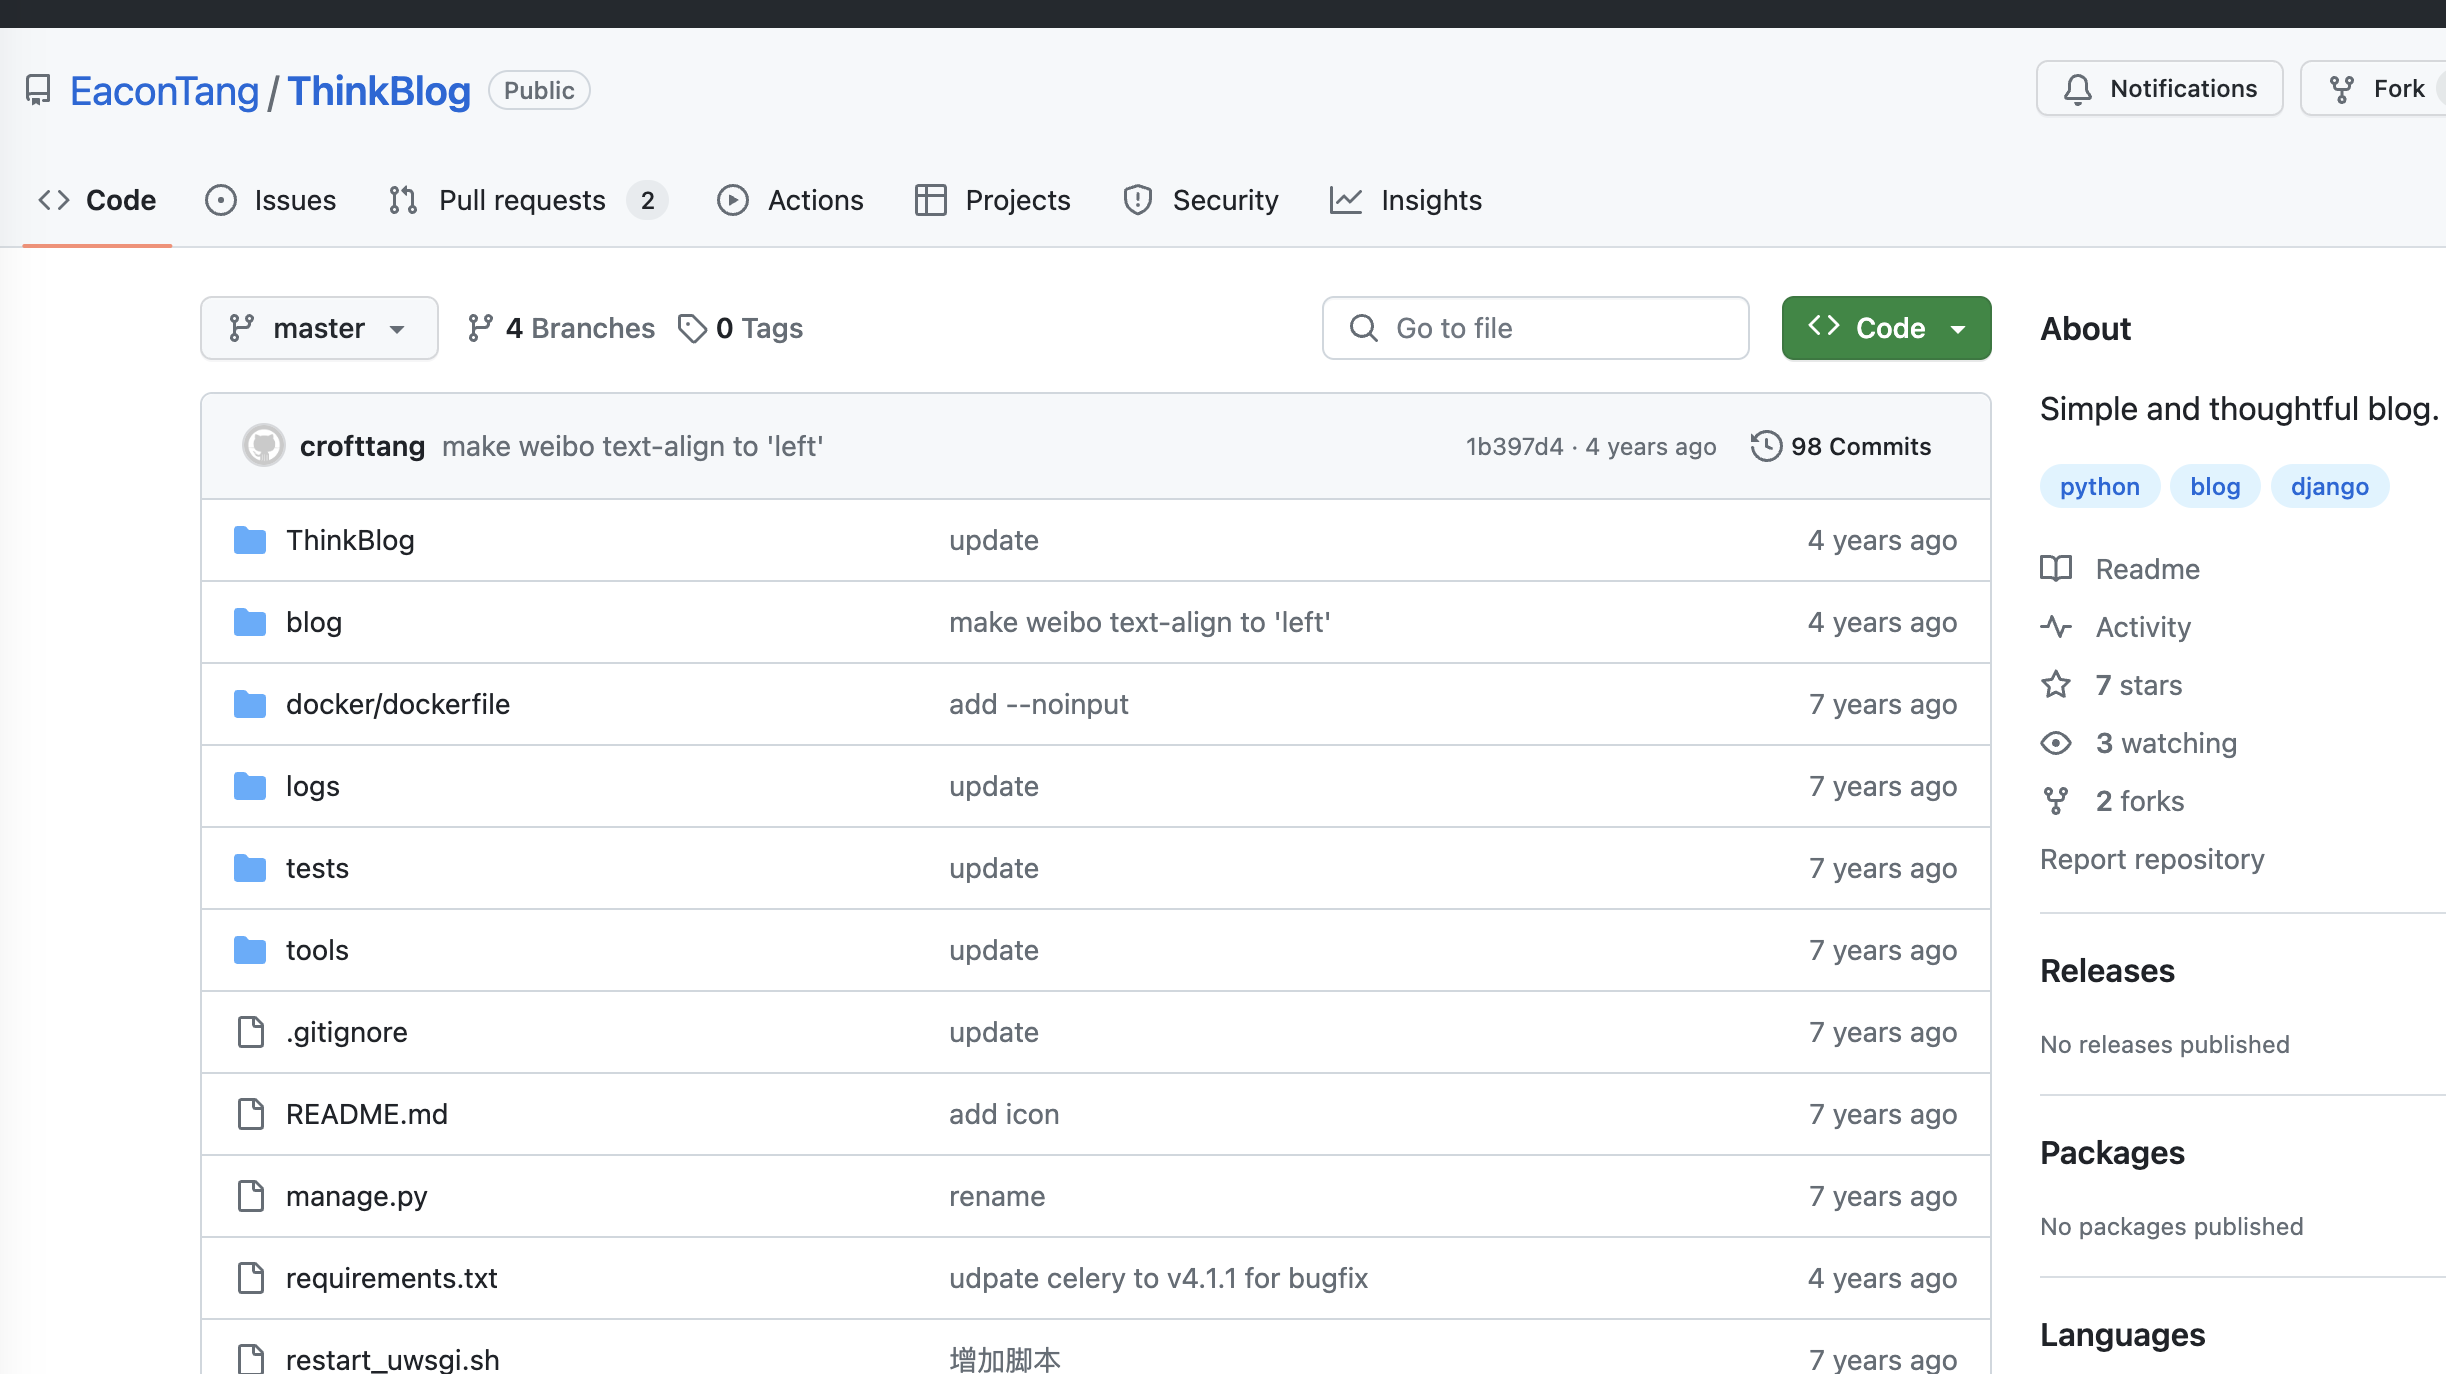Open the tools directory name

coord(317,950)
